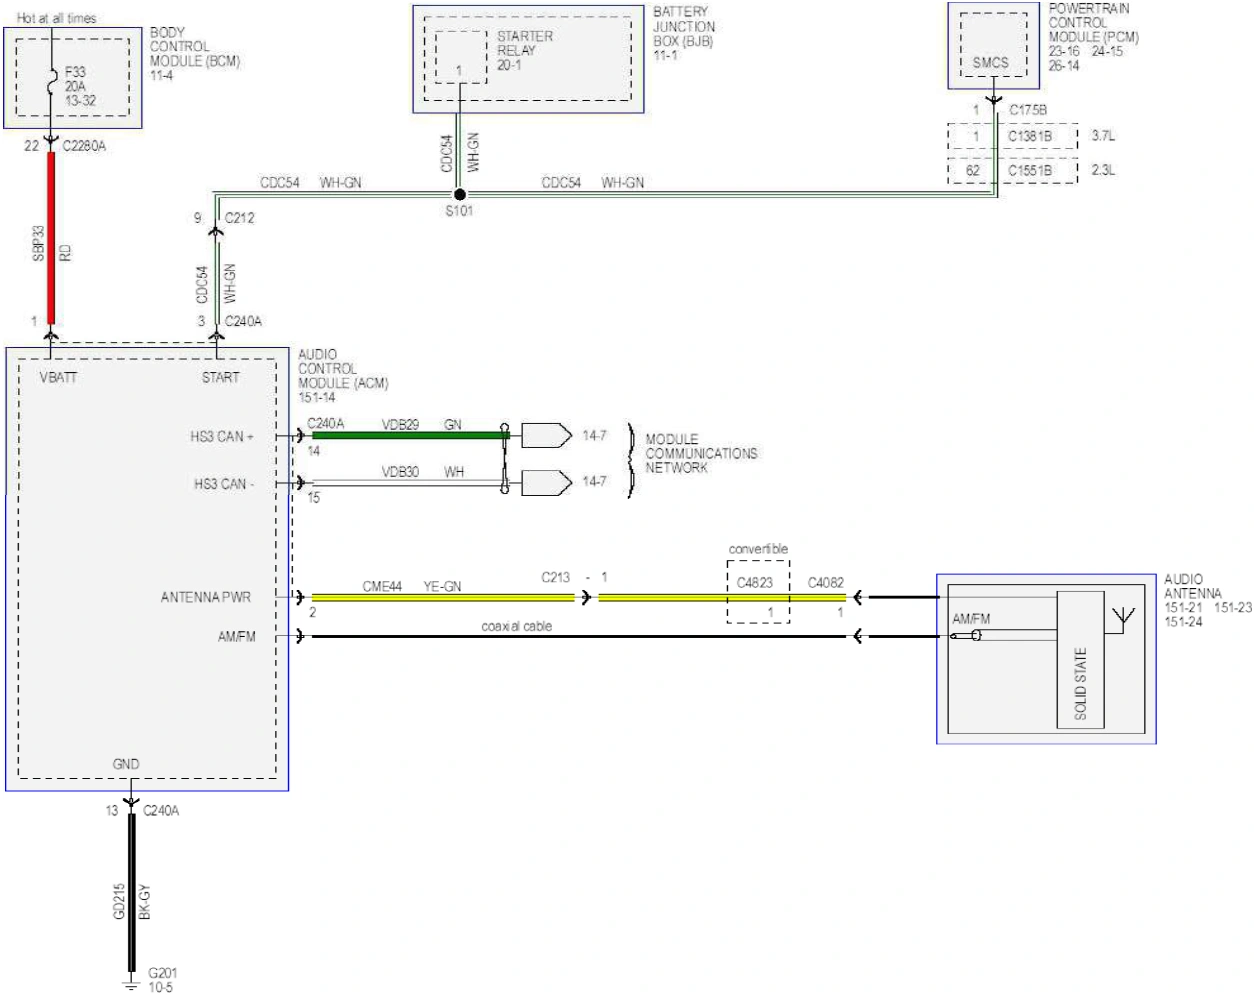Click connector label C1381B
Image resolution: width=1254 pixels, height=995 pixels.
tap(1030, 136)
